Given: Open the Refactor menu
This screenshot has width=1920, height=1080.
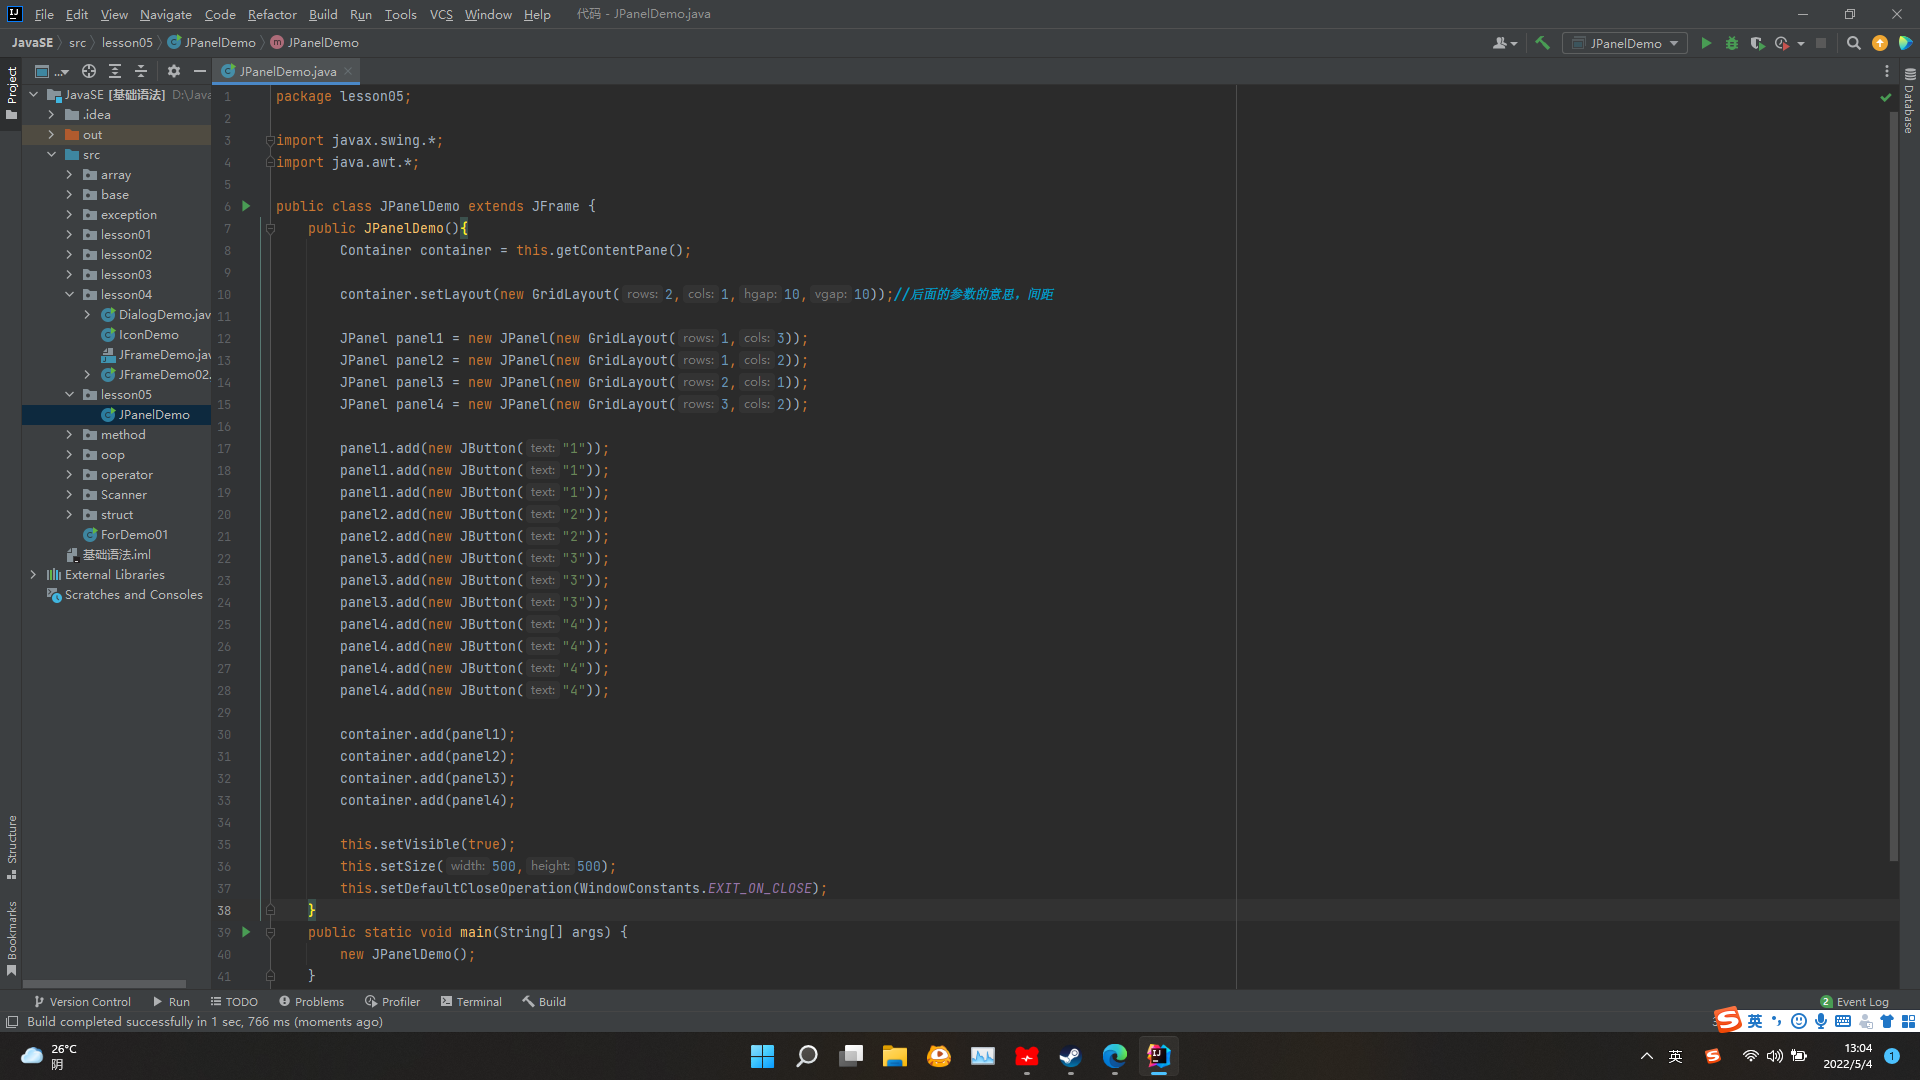Looking at the screenshot, I should pyautogui.click(x=272, y=14).
